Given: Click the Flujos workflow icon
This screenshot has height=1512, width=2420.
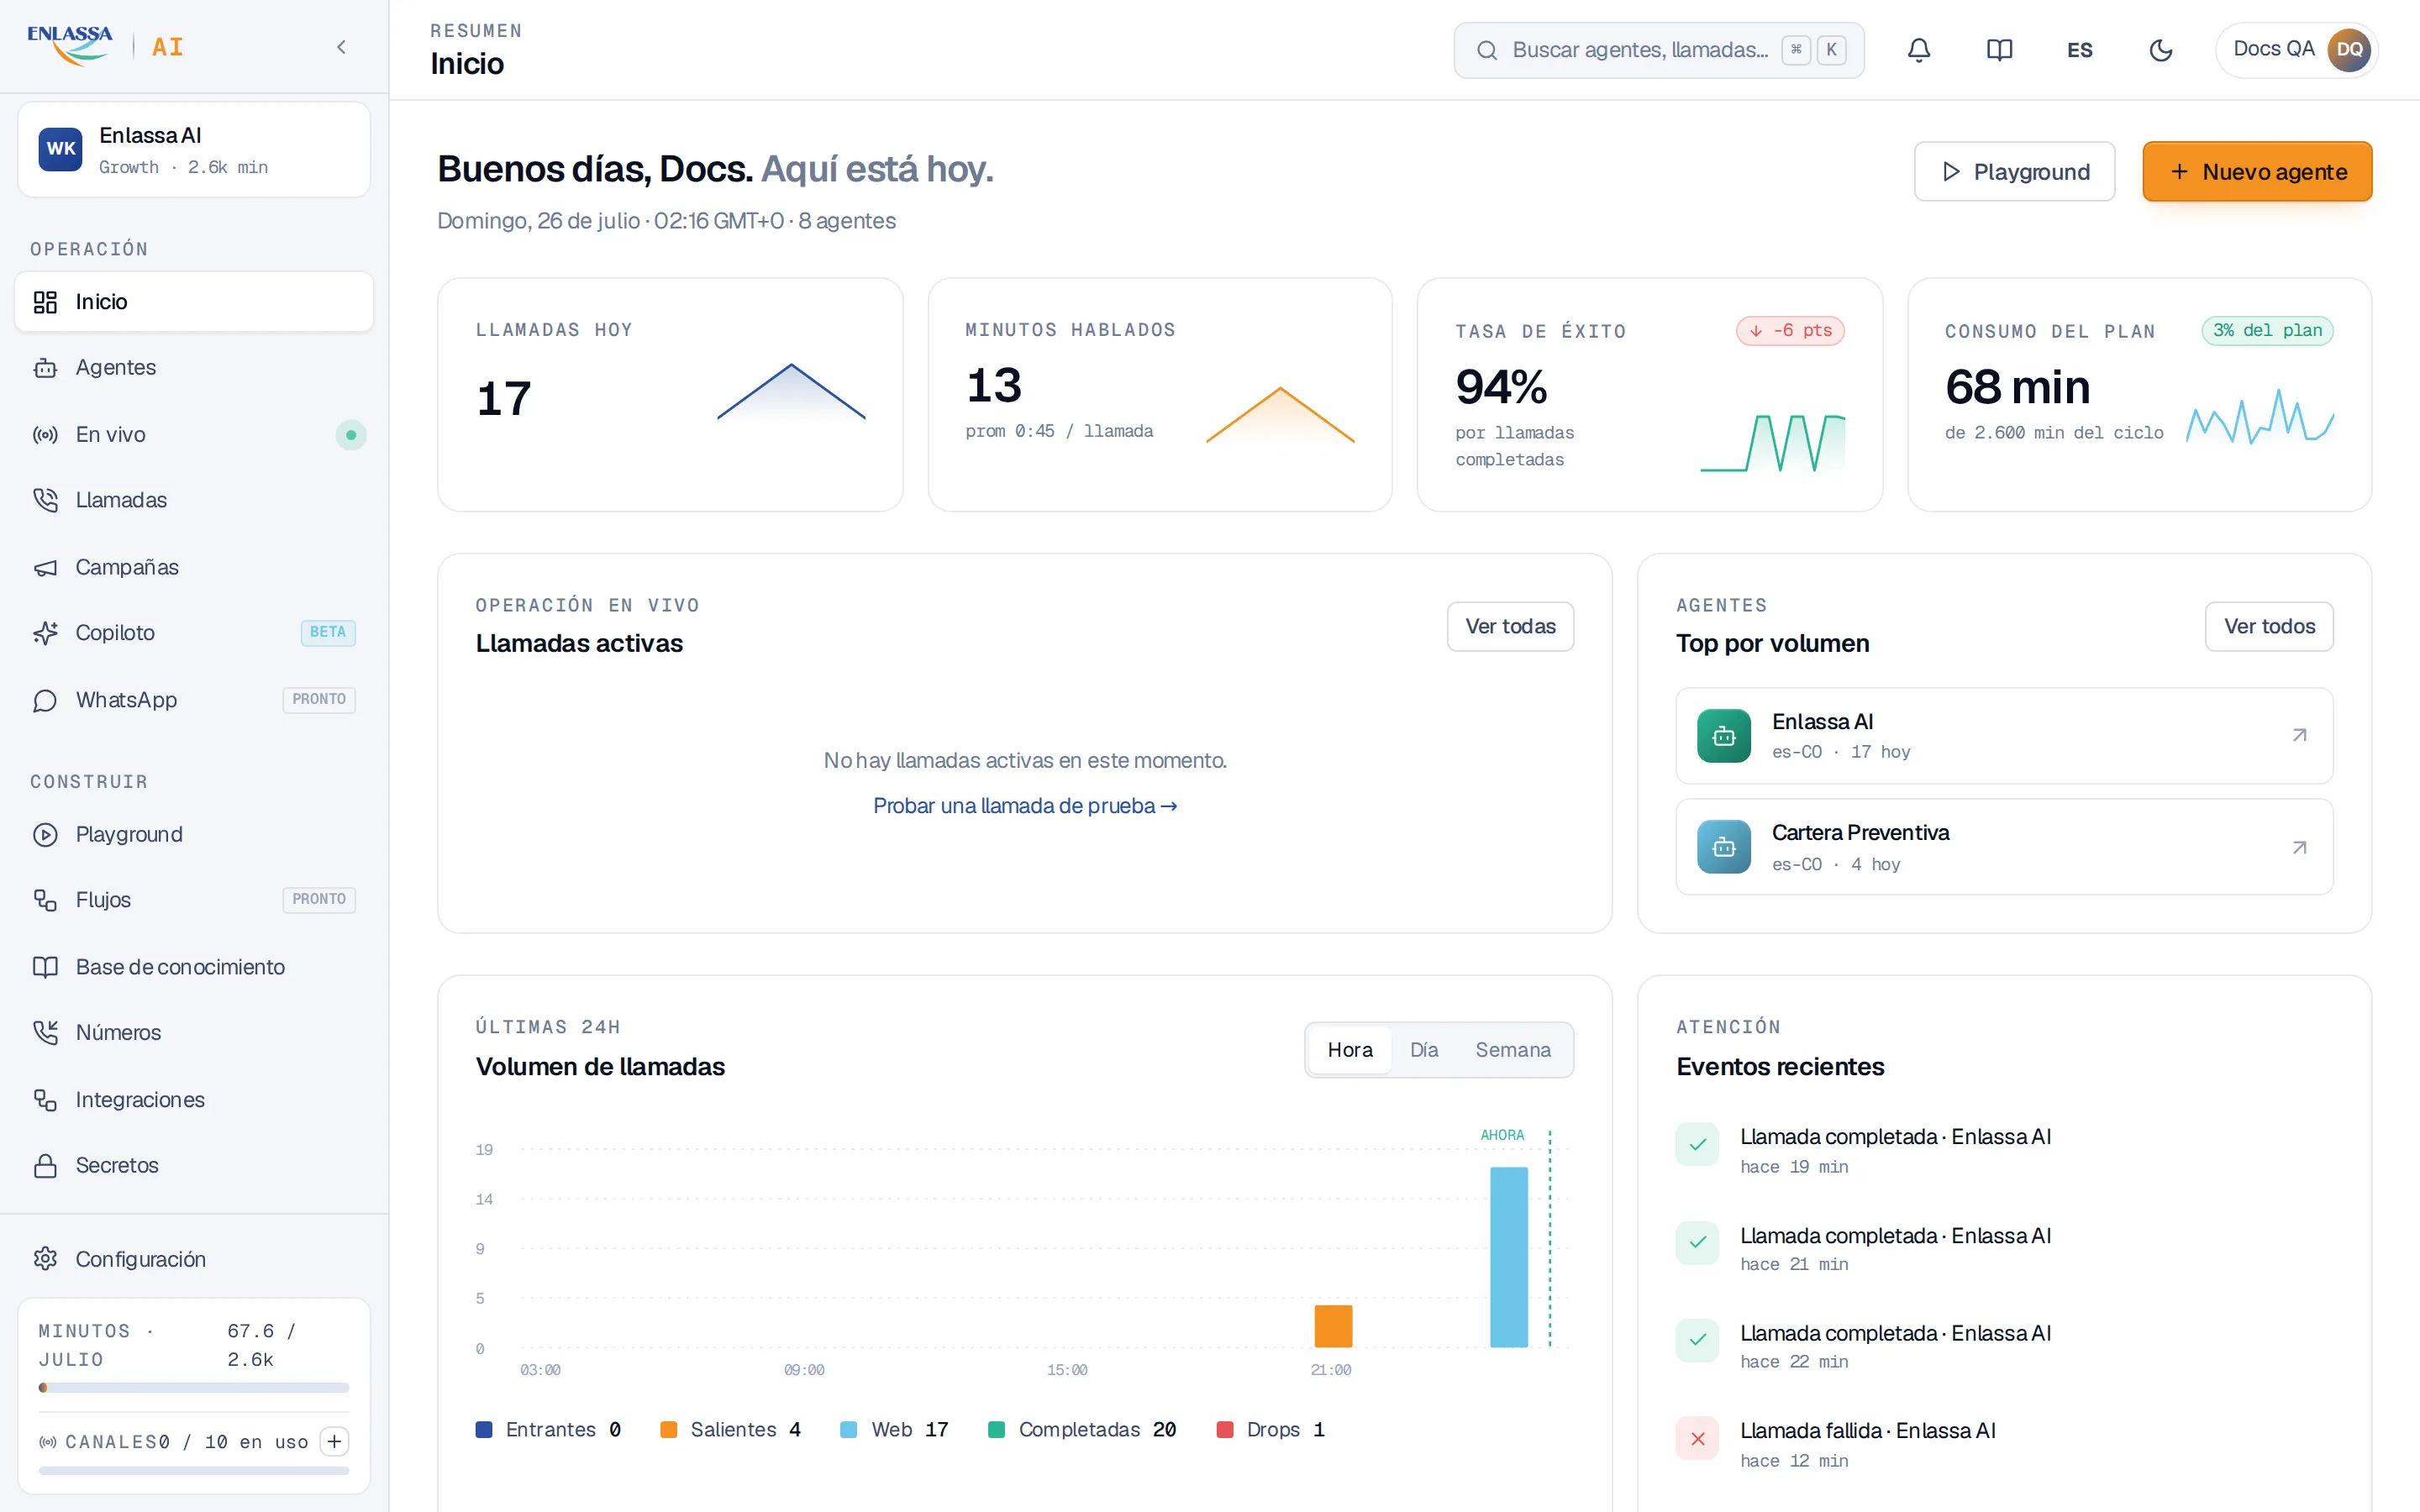Looking at the screenshot, I should (45, 900).
